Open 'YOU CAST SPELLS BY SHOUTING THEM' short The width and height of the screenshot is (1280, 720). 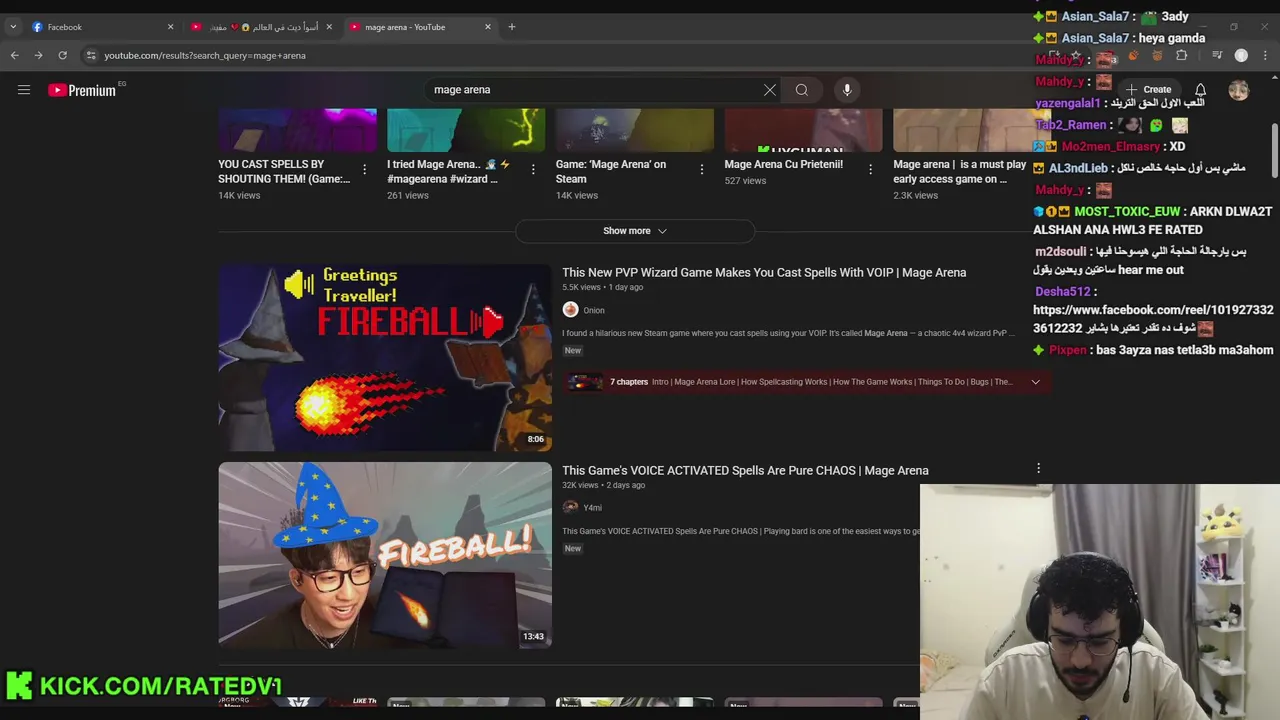coord(284,171)
